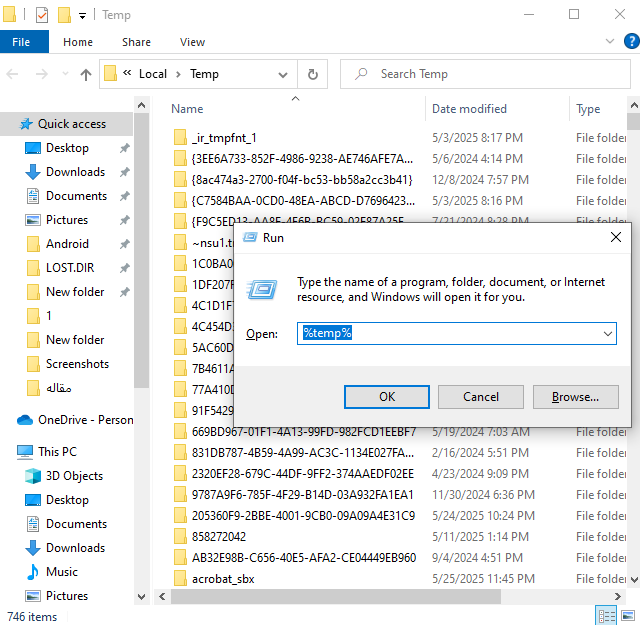Click the Local breadcrumb in address bar
The height and width of the screenshot is (625, 640).
pos(153,74)
